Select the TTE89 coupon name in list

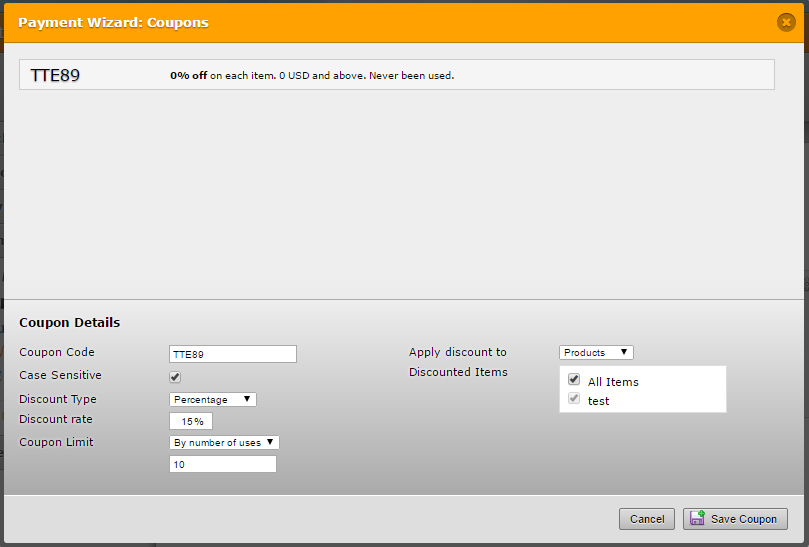[x=55, y=75]
